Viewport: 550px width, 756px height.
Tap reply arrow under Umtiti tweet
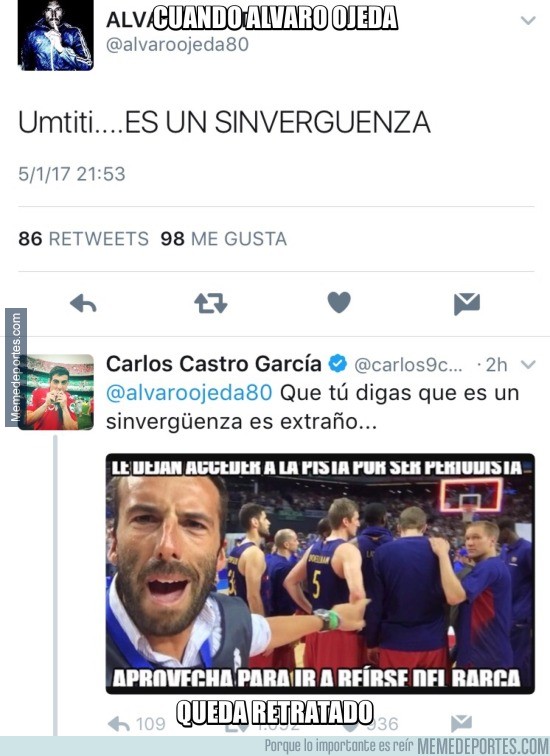pyautogui.click(x=83, y=304)
